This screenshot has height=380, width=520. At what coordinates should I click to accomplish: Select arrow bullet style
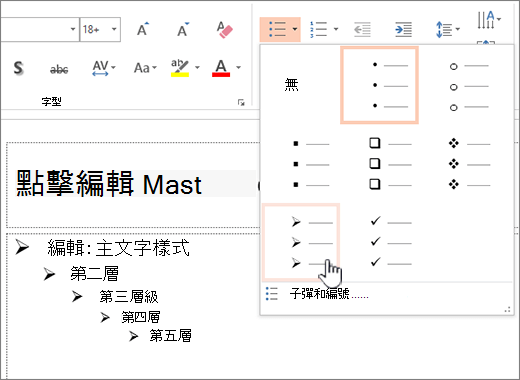pos(301,242)
